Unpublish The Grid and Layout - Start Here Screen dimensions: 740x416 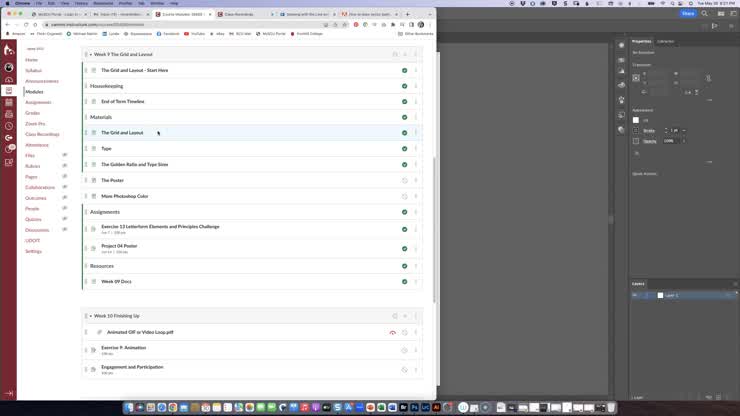404,70
